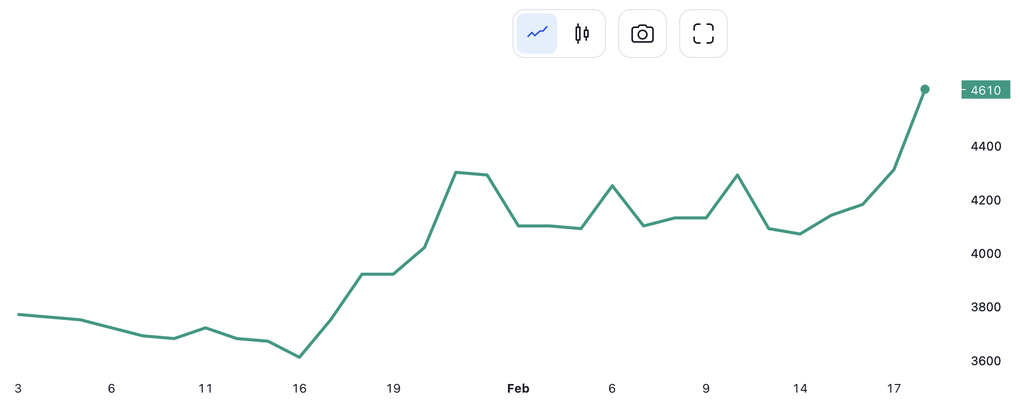Click the 3 date label at the x-axis start
1020x415 pixels.
pos(18,388)
